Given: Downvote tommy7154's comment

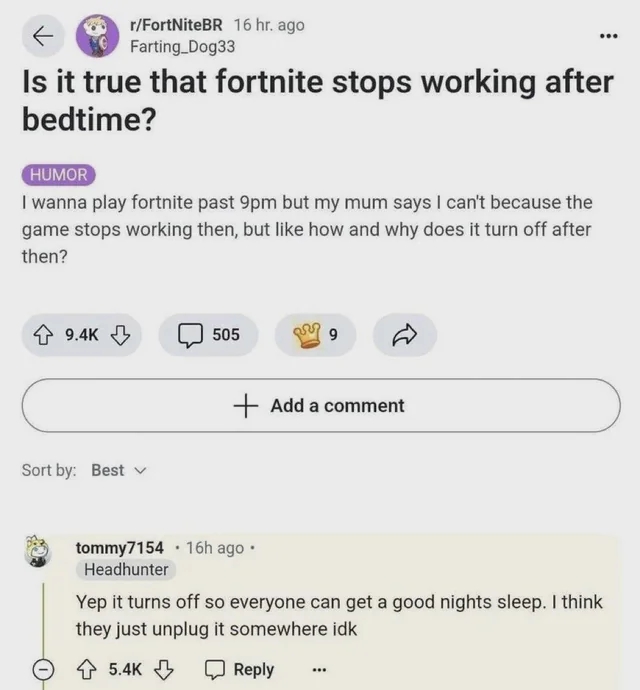Looking at the screenshot, I should [163, 670].
